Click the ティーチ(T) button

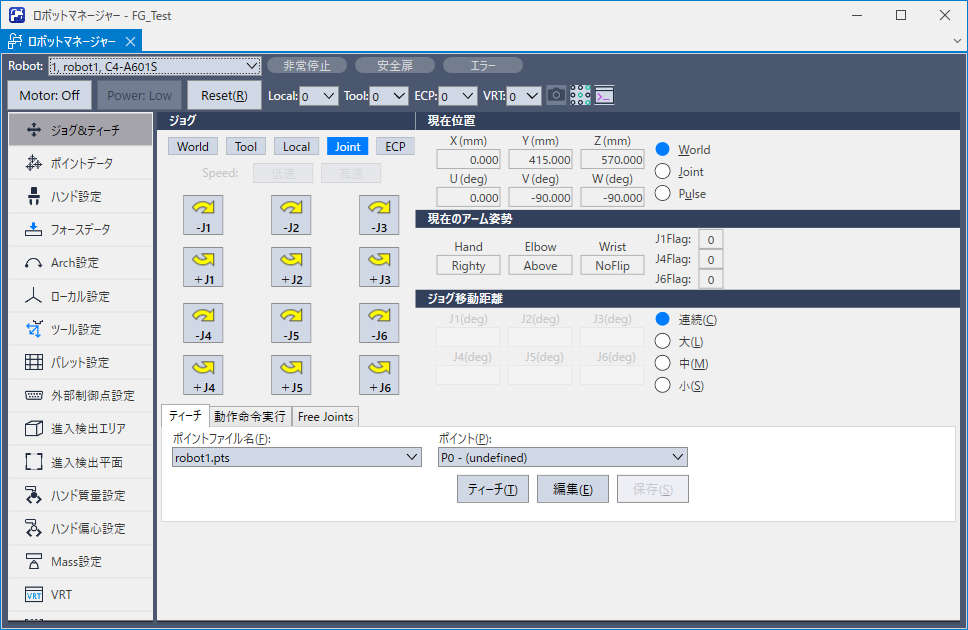click(x=492, y=489)
